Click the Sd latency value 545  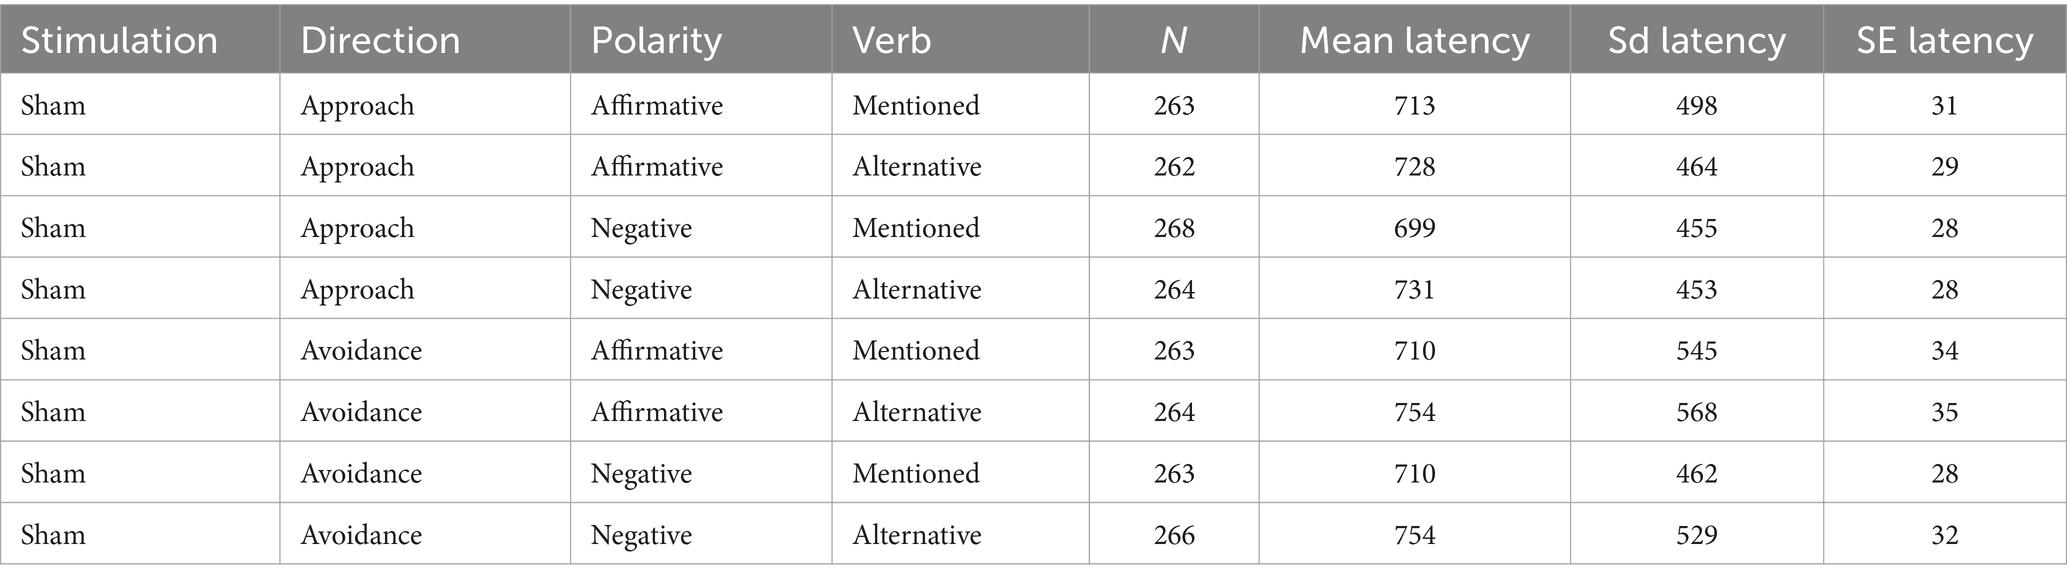click(x=1696, y=350)
